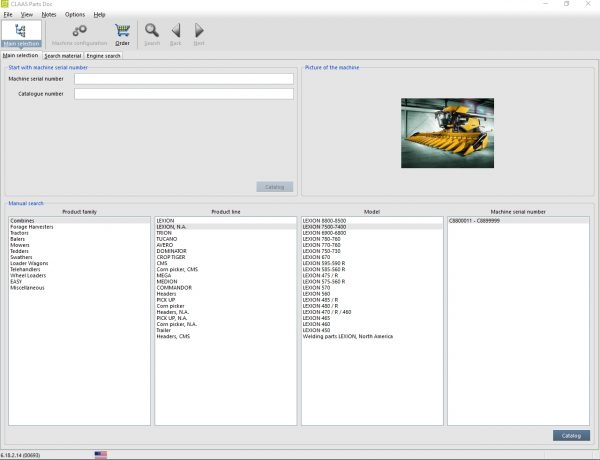
Task: Select MEGA in Product line
Action: 226,276
